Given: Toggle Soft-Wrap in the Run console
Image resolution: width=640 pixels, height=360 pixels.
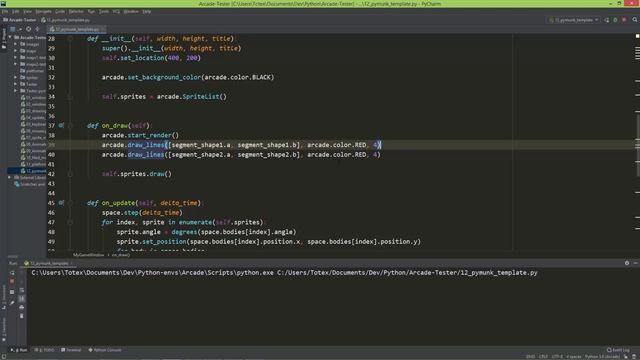Looking at the screenshot, I should pyautogui.click(x=22, y=290).
